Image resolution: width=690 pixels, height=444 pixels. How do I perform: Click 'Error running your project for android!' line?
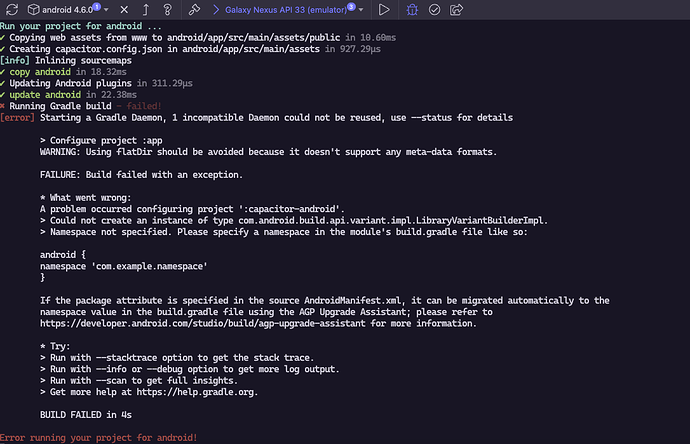(99, 438)
